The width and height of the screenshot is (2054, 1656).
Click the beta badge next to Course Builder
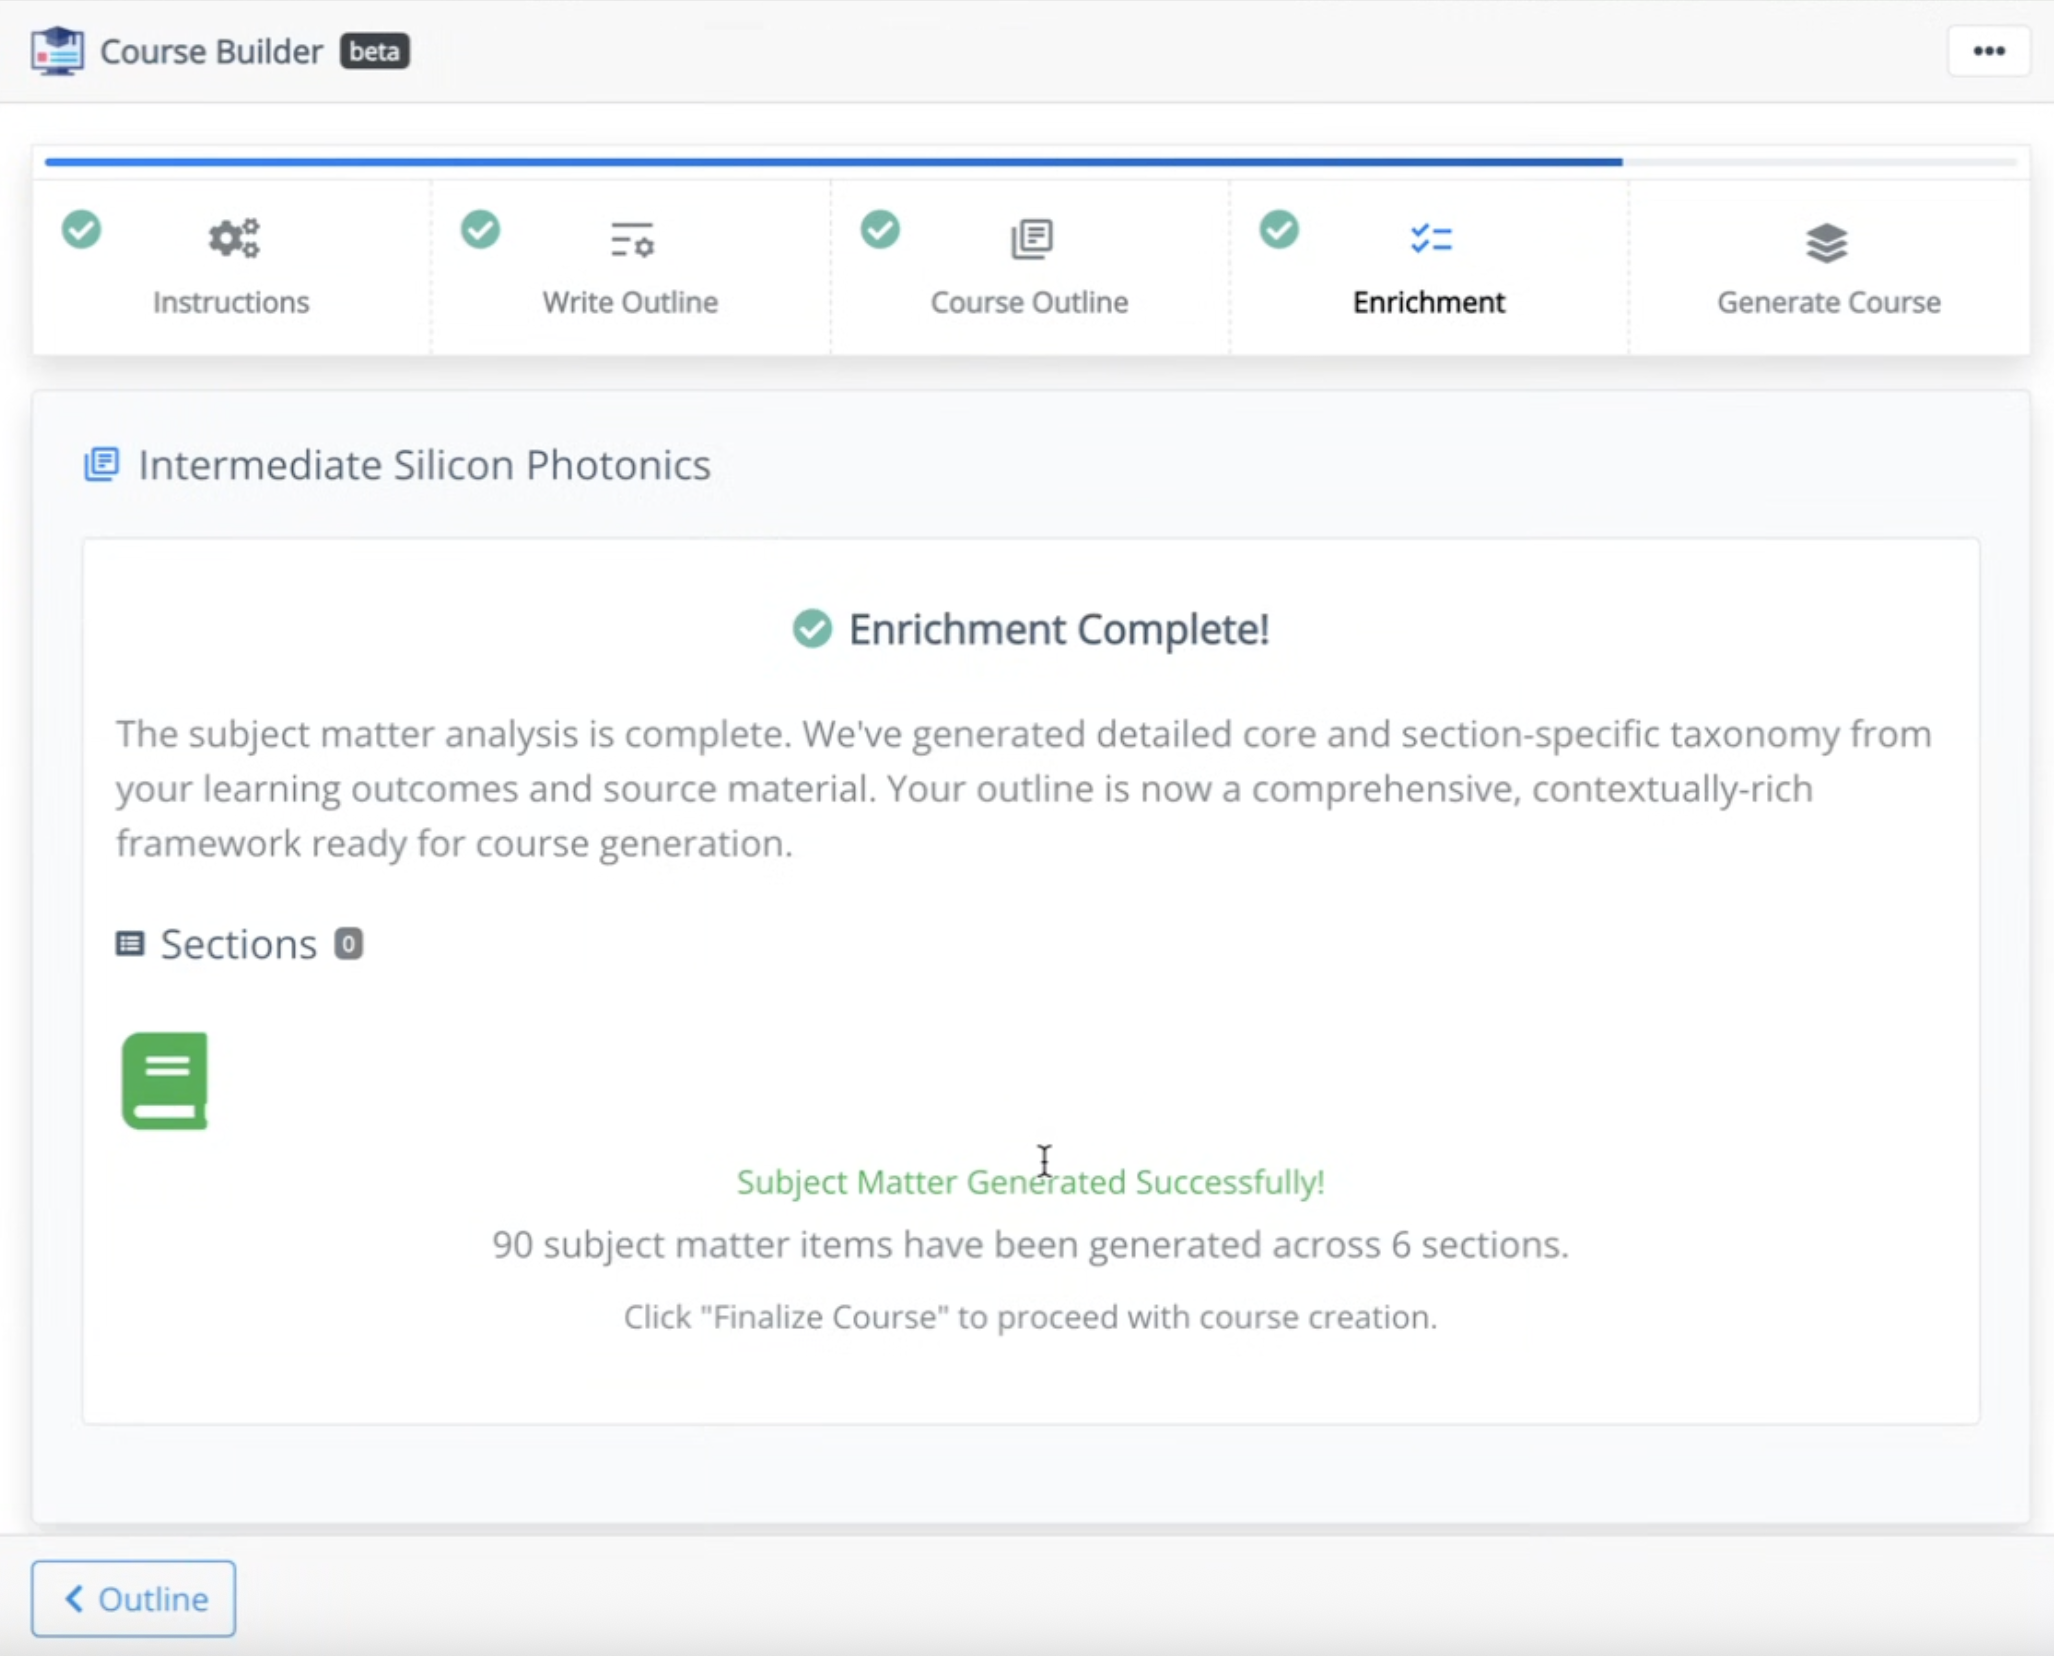click(375, 51)
